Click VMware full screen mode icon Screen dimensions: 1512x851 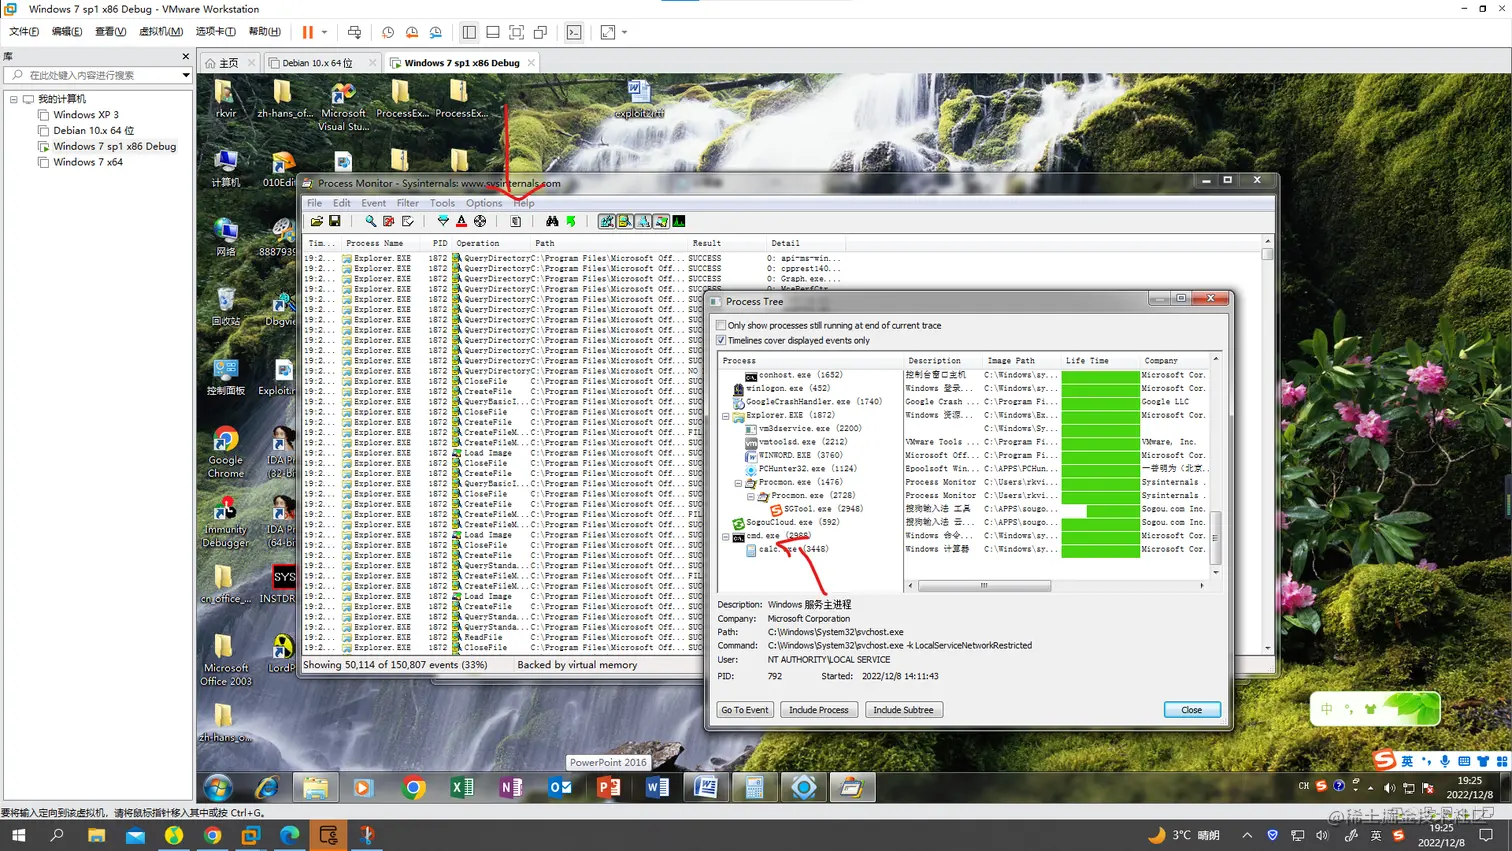pyautogui.click(x=517, y=32)
